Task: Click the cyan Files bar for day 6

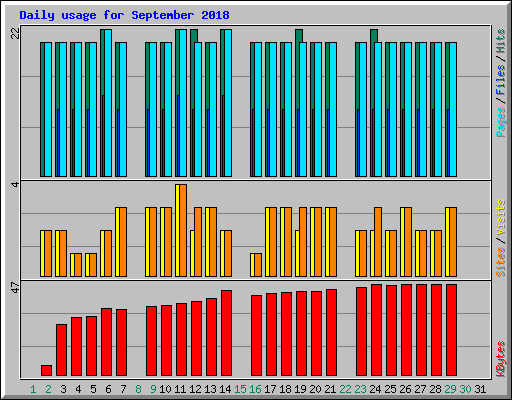Action: (108, 103)
